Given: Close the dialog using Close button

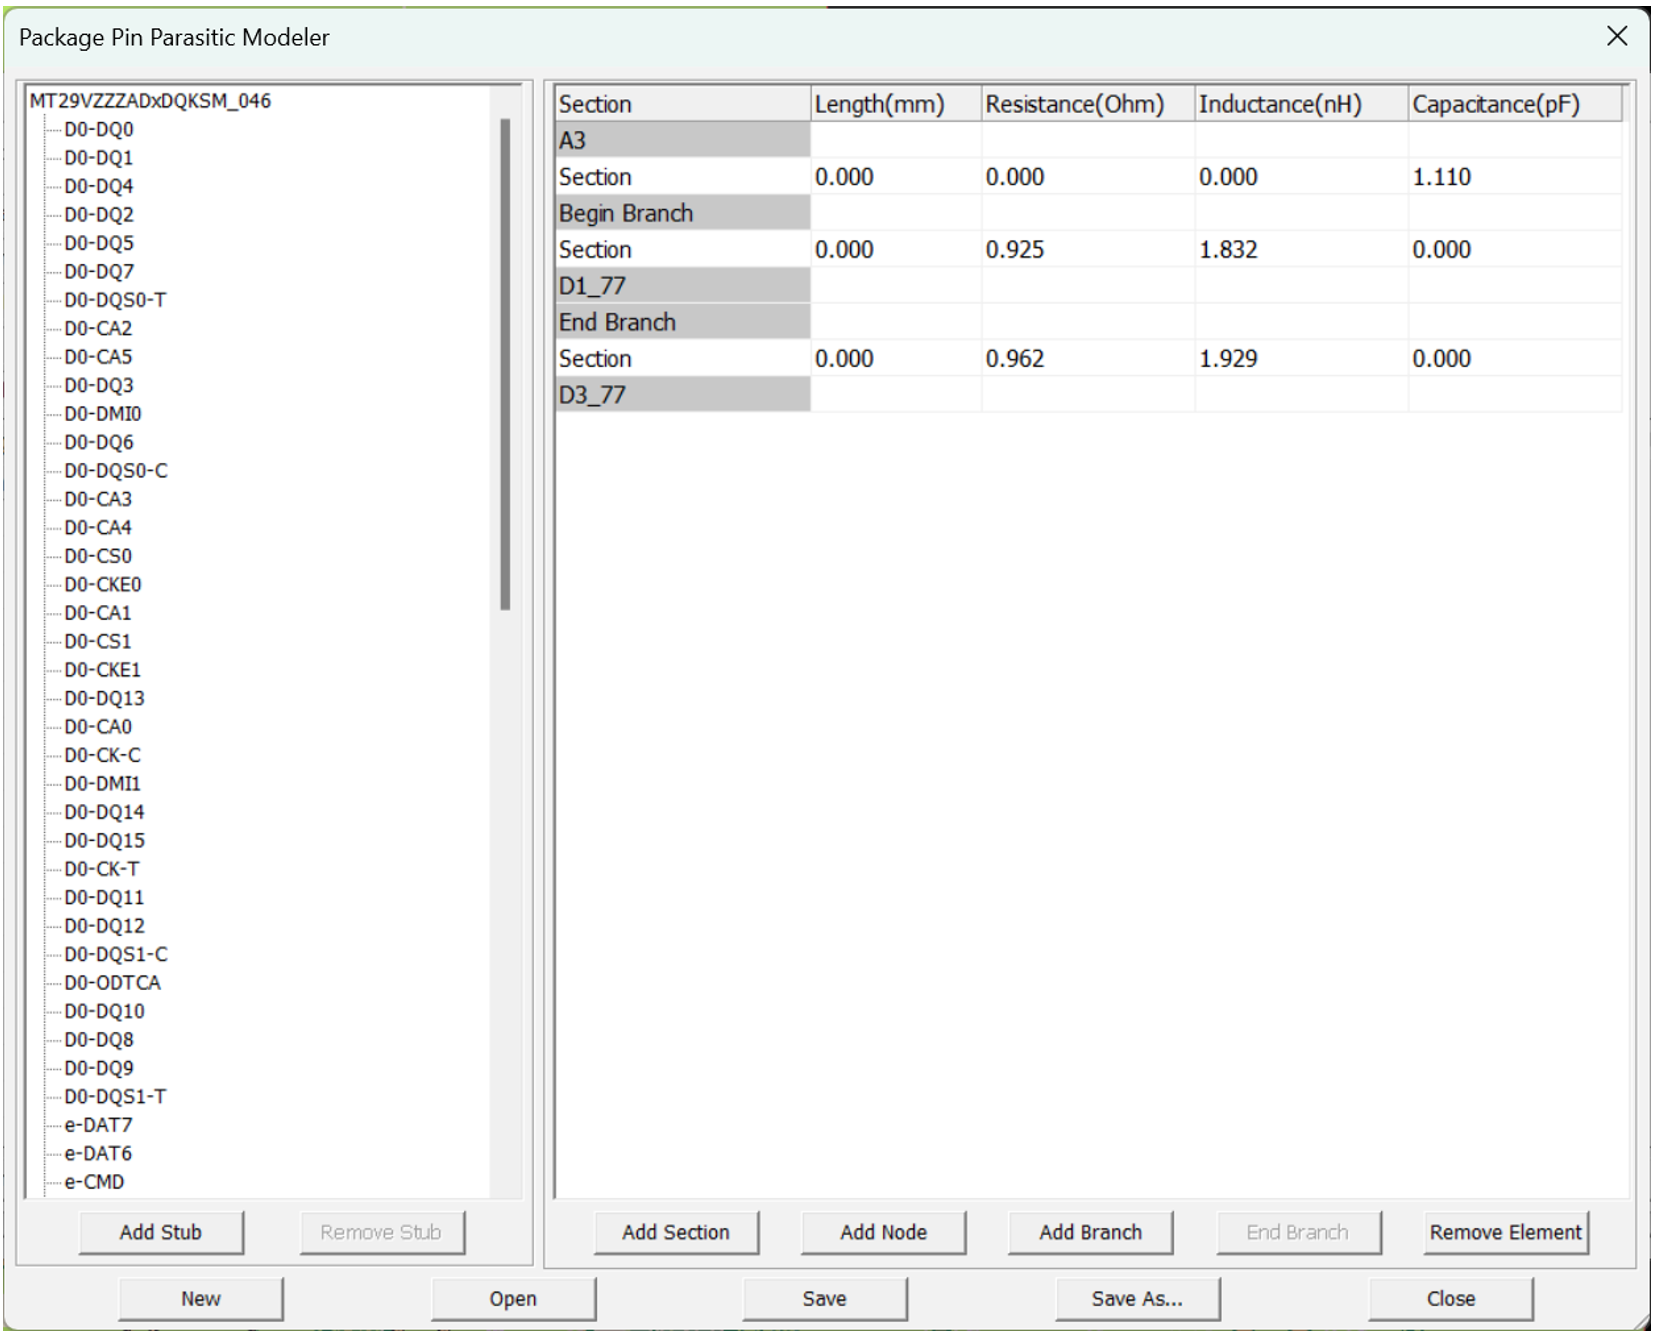Looking at the screenshot, I should point(1450,1298).
